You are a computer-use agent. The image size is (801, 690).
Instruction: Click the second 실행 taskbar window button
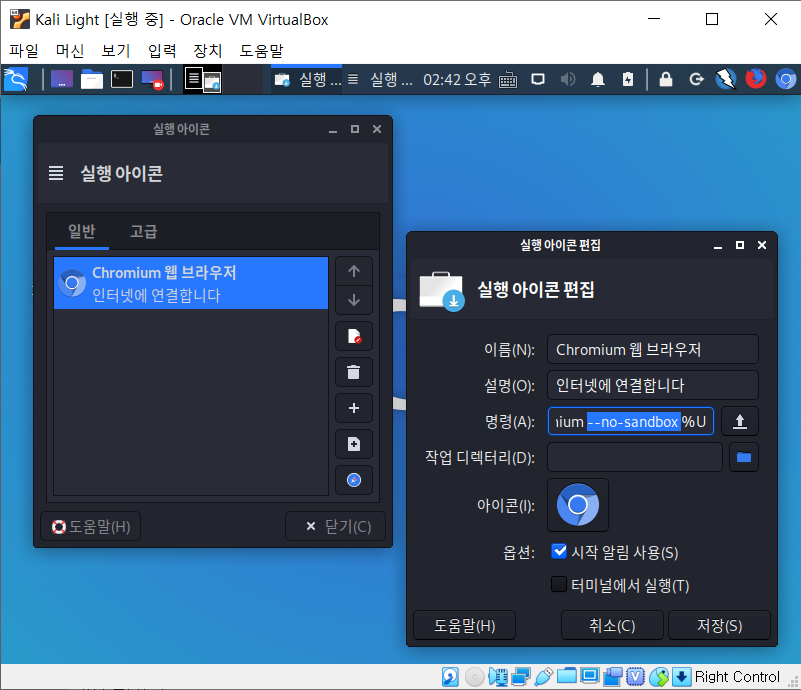380,80
